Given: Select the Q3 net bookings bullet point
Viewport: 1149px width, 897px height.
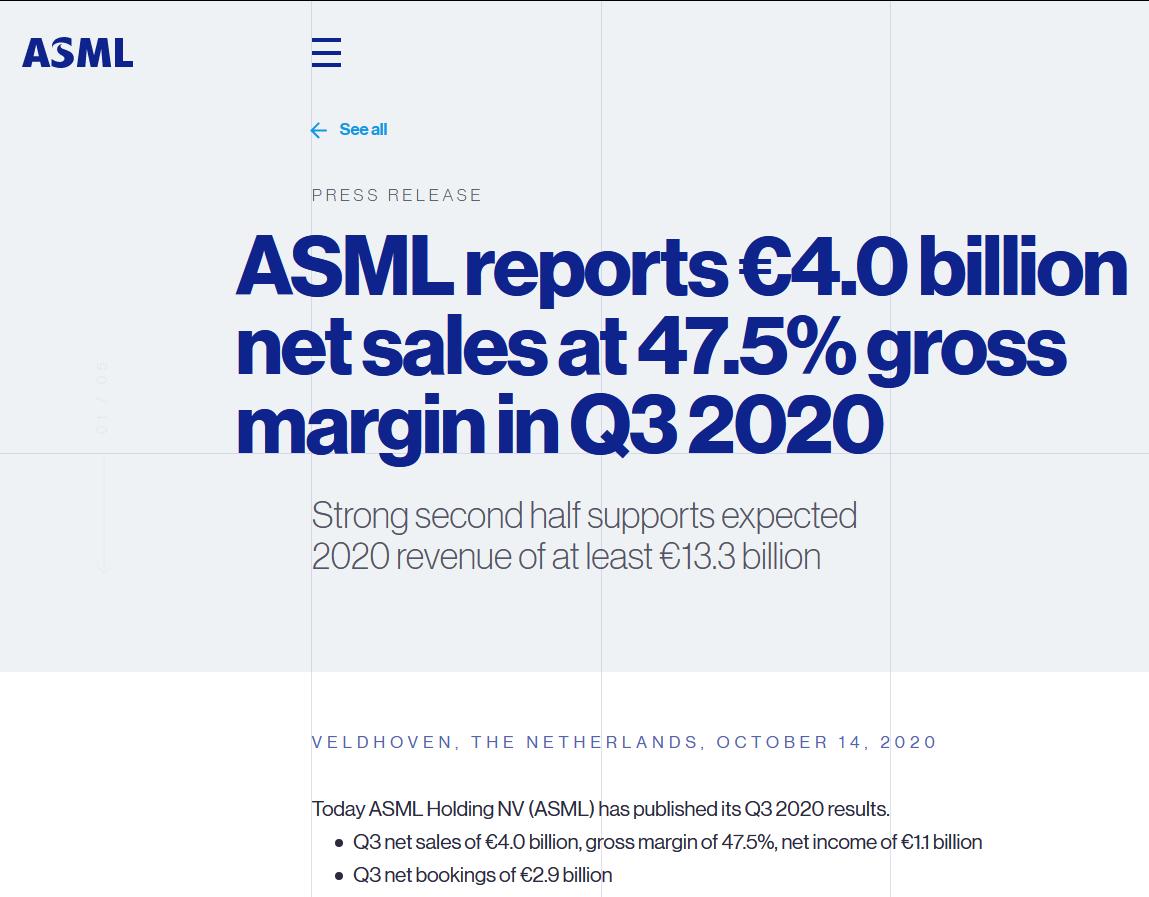Looking at the screenshot, I should coord(483,874).
